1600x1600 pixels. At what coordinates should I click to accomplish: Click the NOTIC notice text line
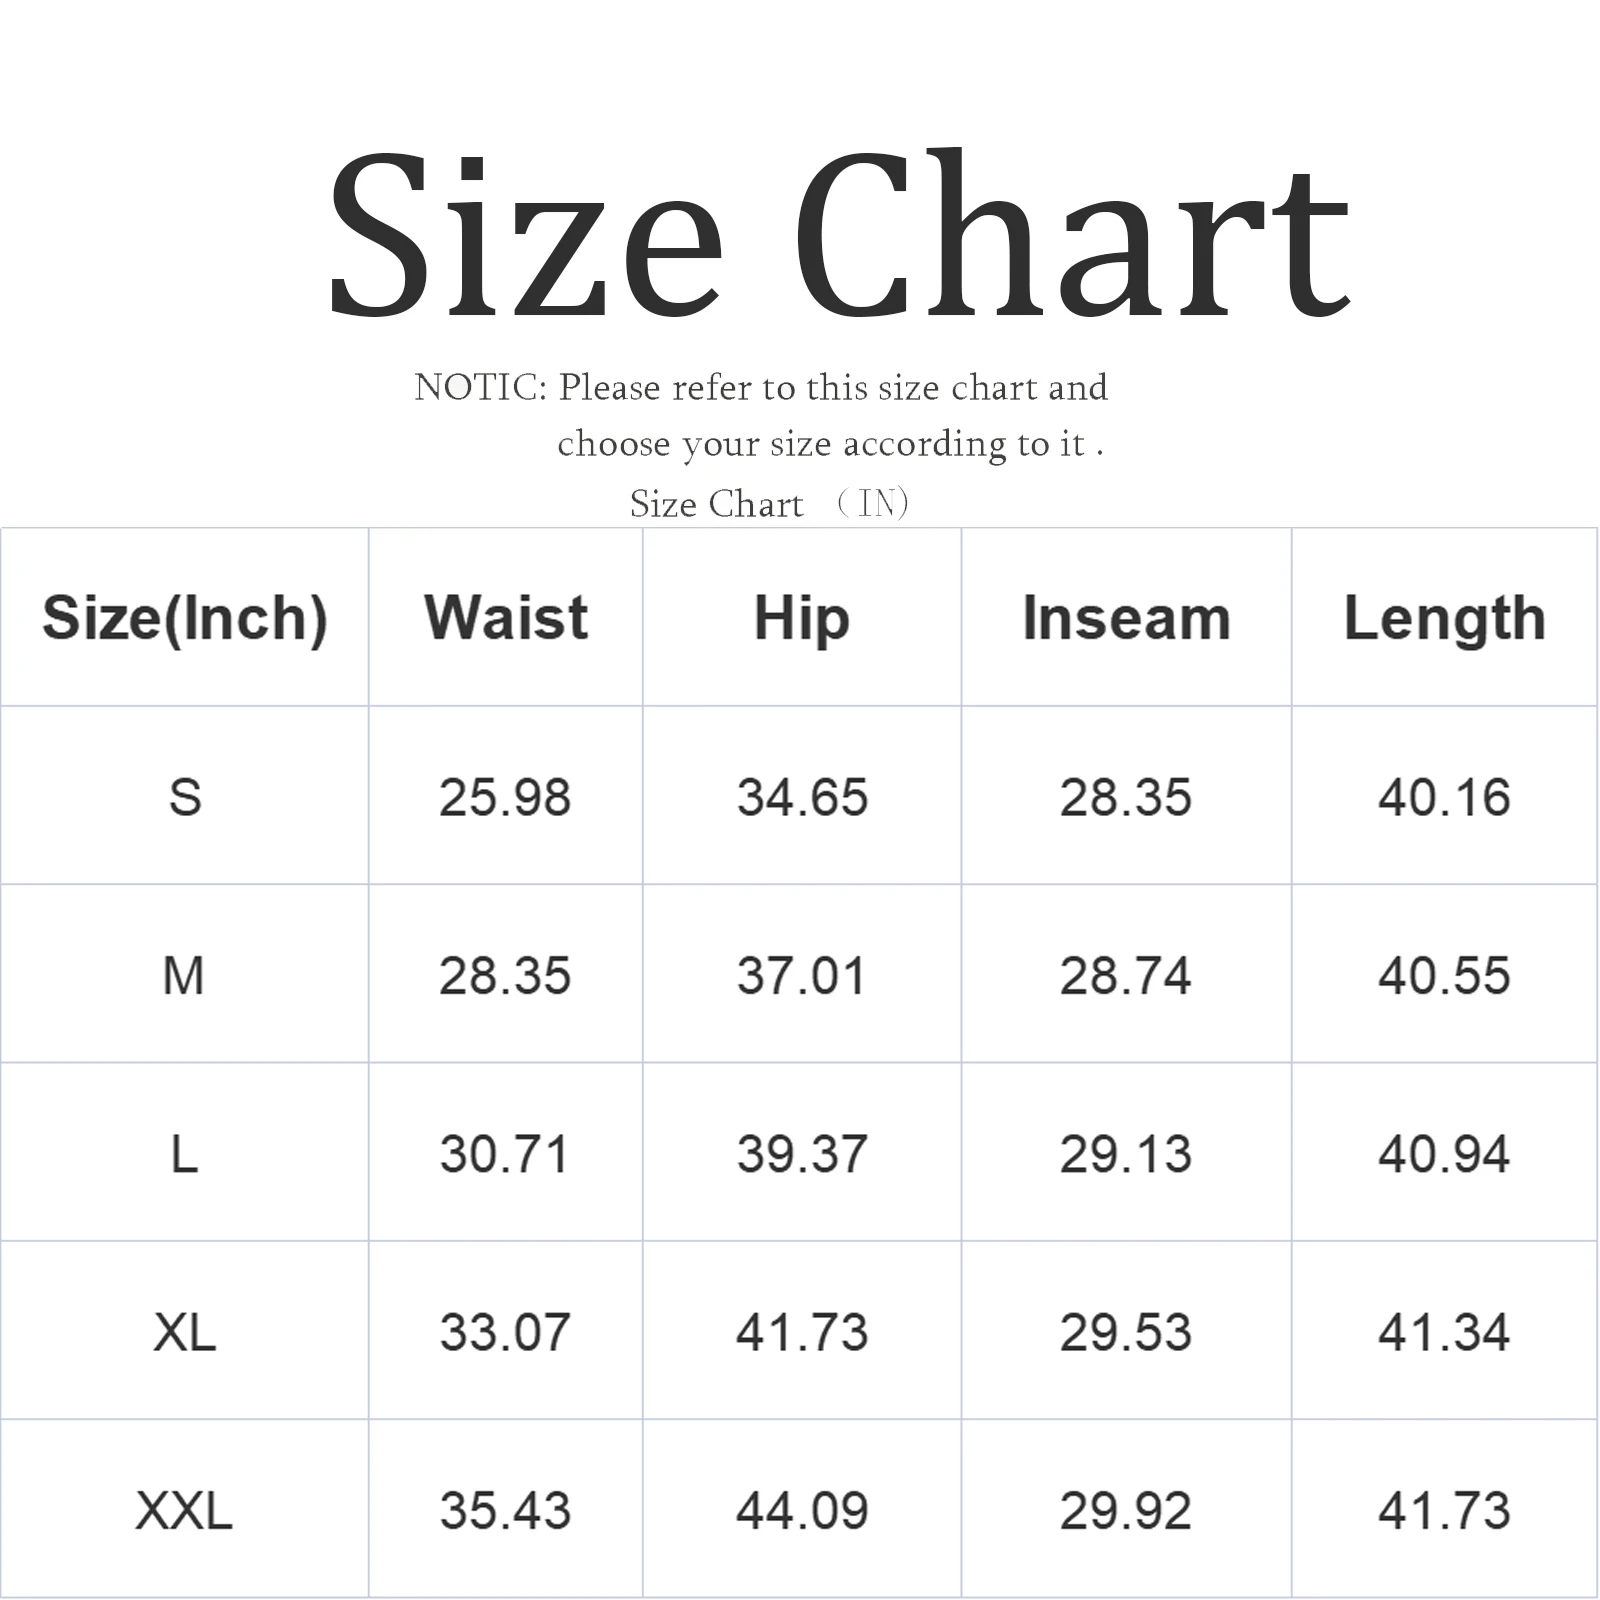tap(760, 388)
